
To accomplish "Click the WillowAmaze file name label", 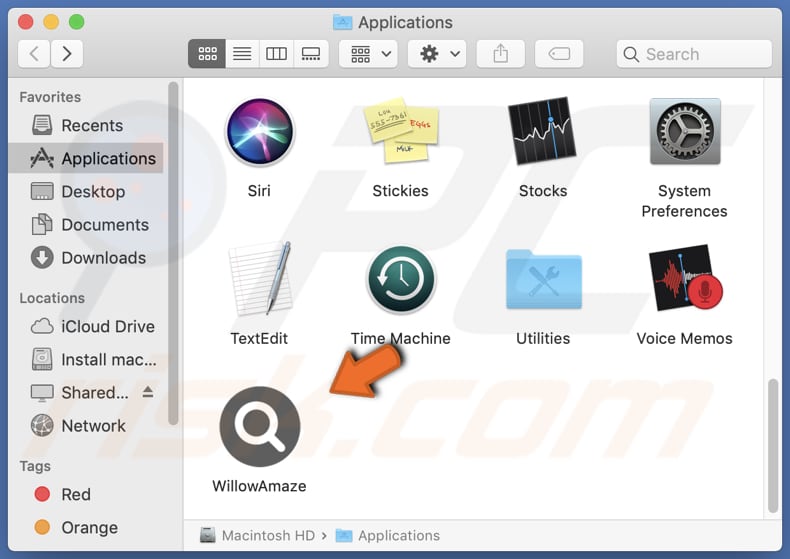I will click(x=259, y=486).
